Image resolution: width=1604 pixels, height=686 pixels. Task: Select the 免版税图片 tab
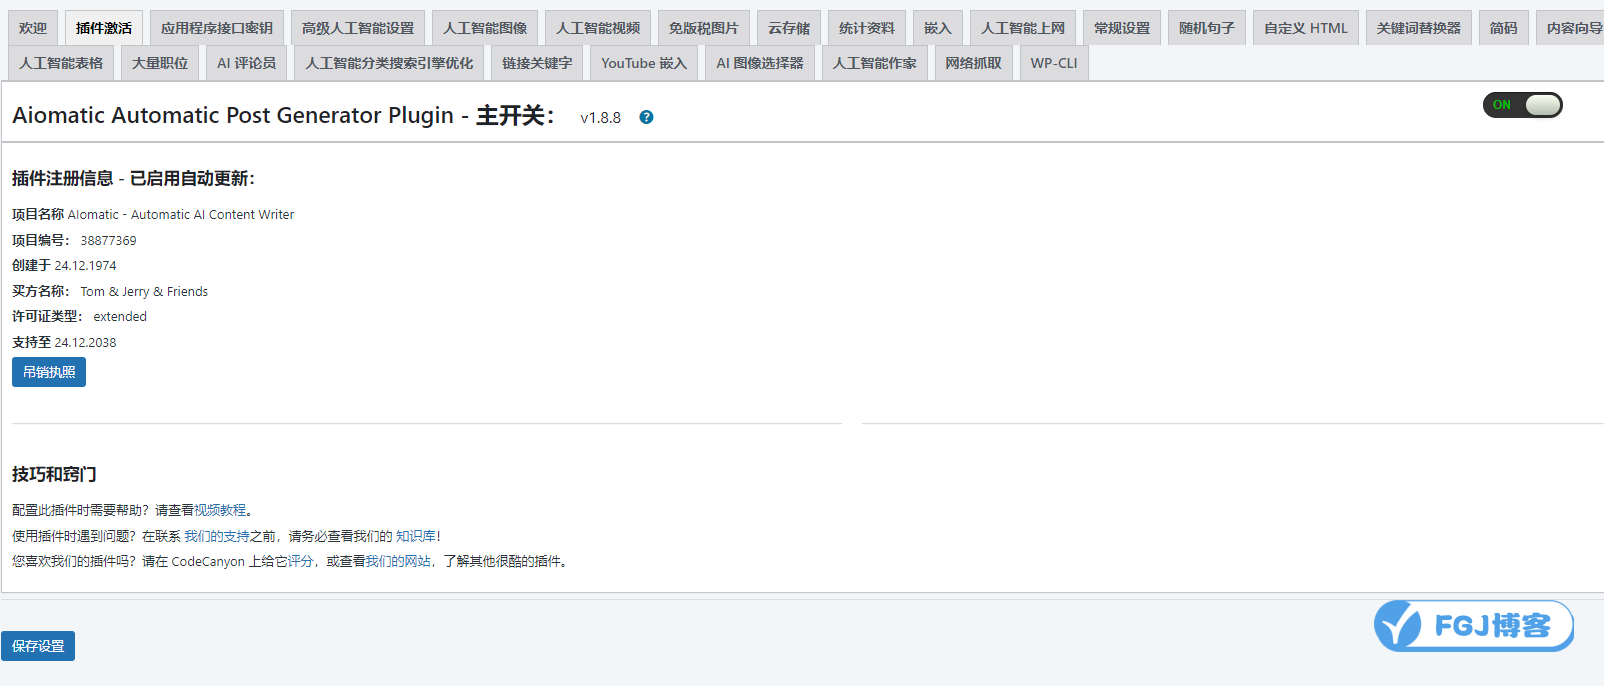click(x=704, y=28)
